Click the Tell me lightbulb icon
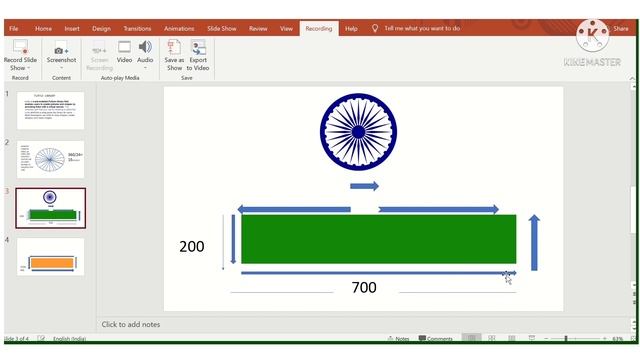The image size is (640, 360). (x=375, y=28)
